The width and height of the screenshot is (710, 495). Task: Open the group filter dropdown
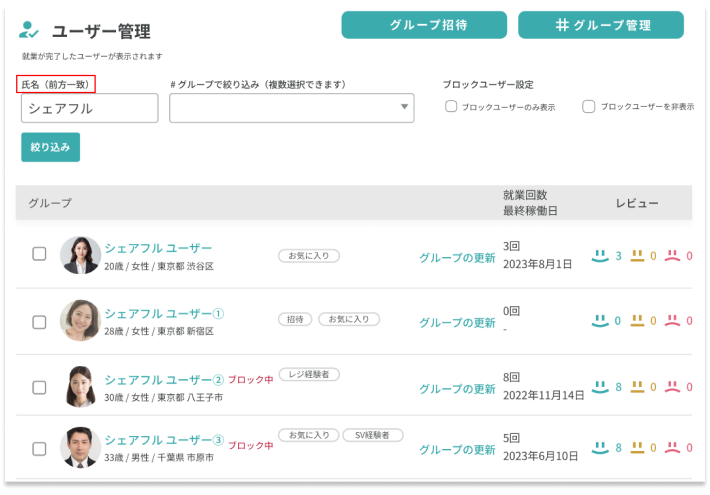click(x=291, y=108)
